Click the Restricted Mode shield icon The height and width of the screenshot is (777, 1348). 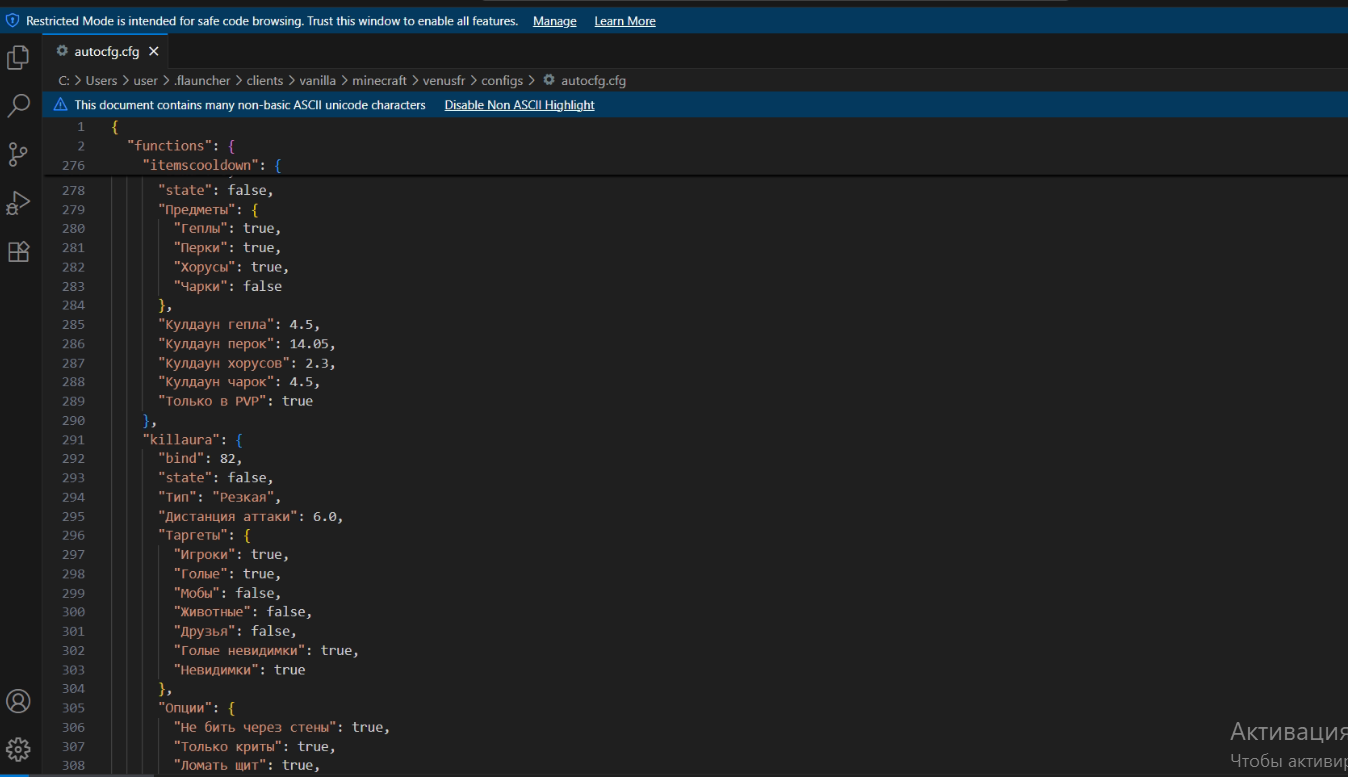click(x=12, y=21)
